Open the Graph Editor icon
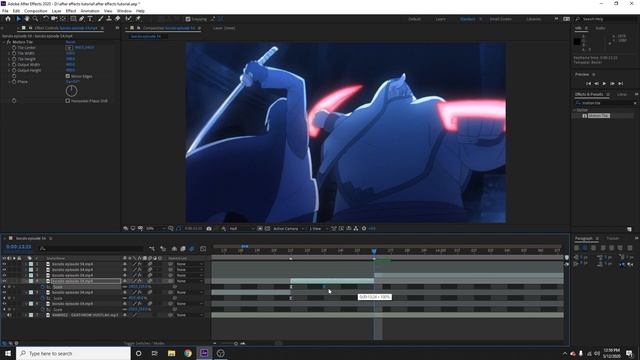The width and height of the screenshot is (640, 360). tap(203, 249)
